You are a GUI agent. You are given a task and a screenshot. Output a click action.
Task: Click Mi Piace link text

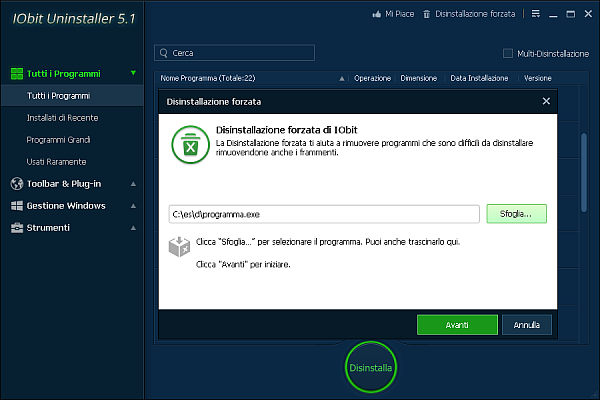[x=399, y=14]
